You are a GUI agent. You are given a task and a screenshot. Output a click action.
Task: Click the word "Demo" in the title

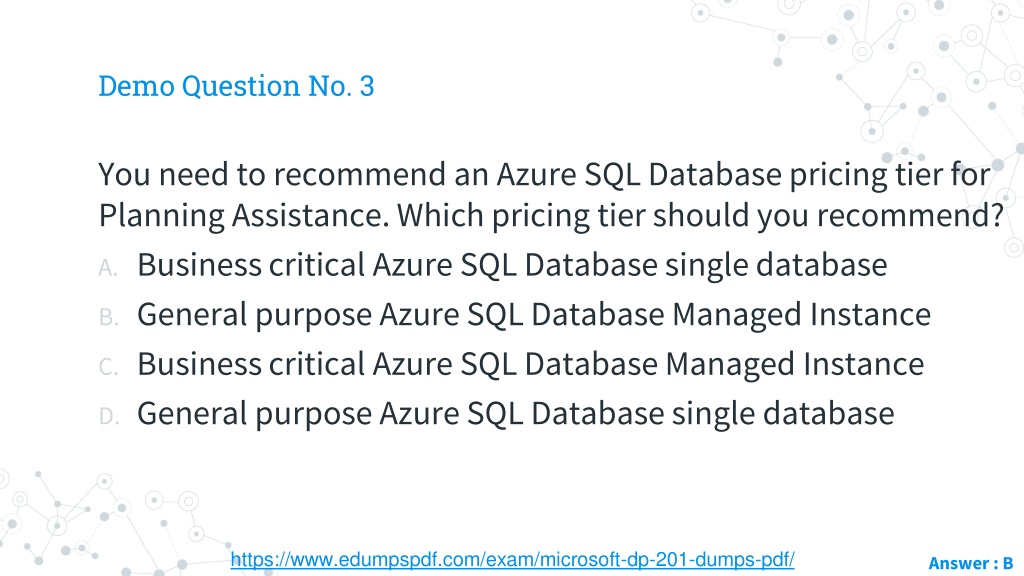pos(136,86)
